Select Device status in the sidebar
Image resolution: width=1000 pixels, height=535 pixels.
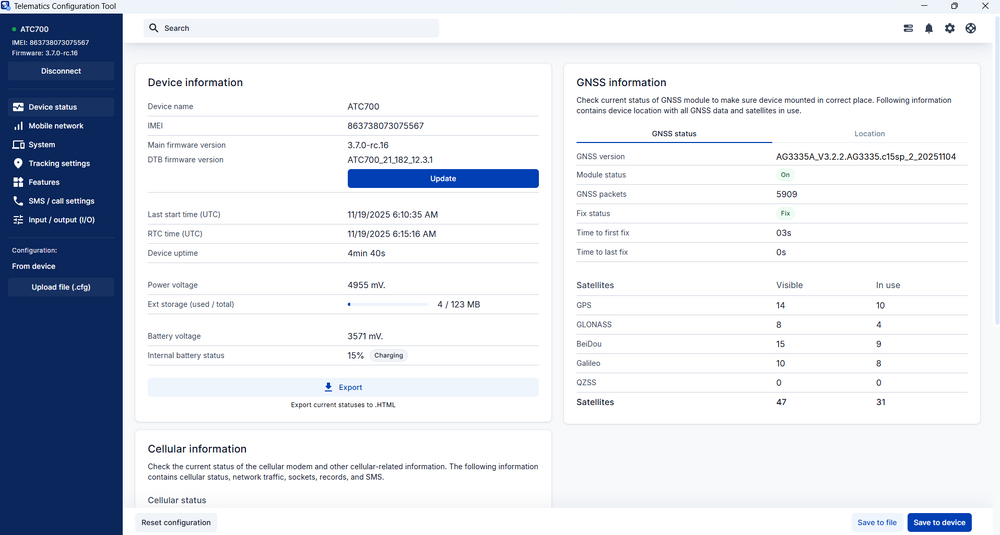point(52,107)
